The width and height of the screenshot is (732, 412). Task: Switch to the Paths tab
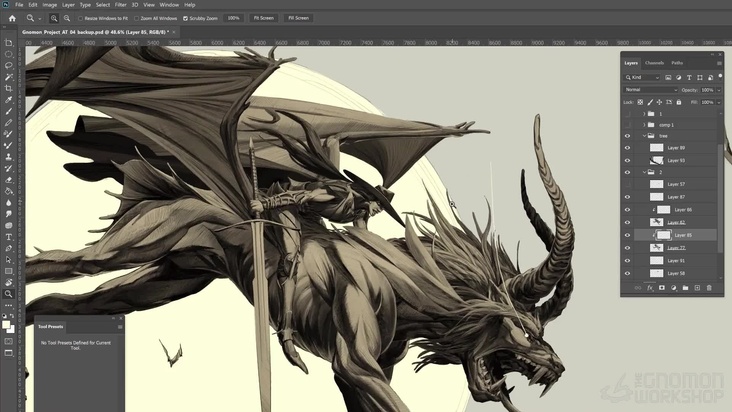click(x=677, y=63)
